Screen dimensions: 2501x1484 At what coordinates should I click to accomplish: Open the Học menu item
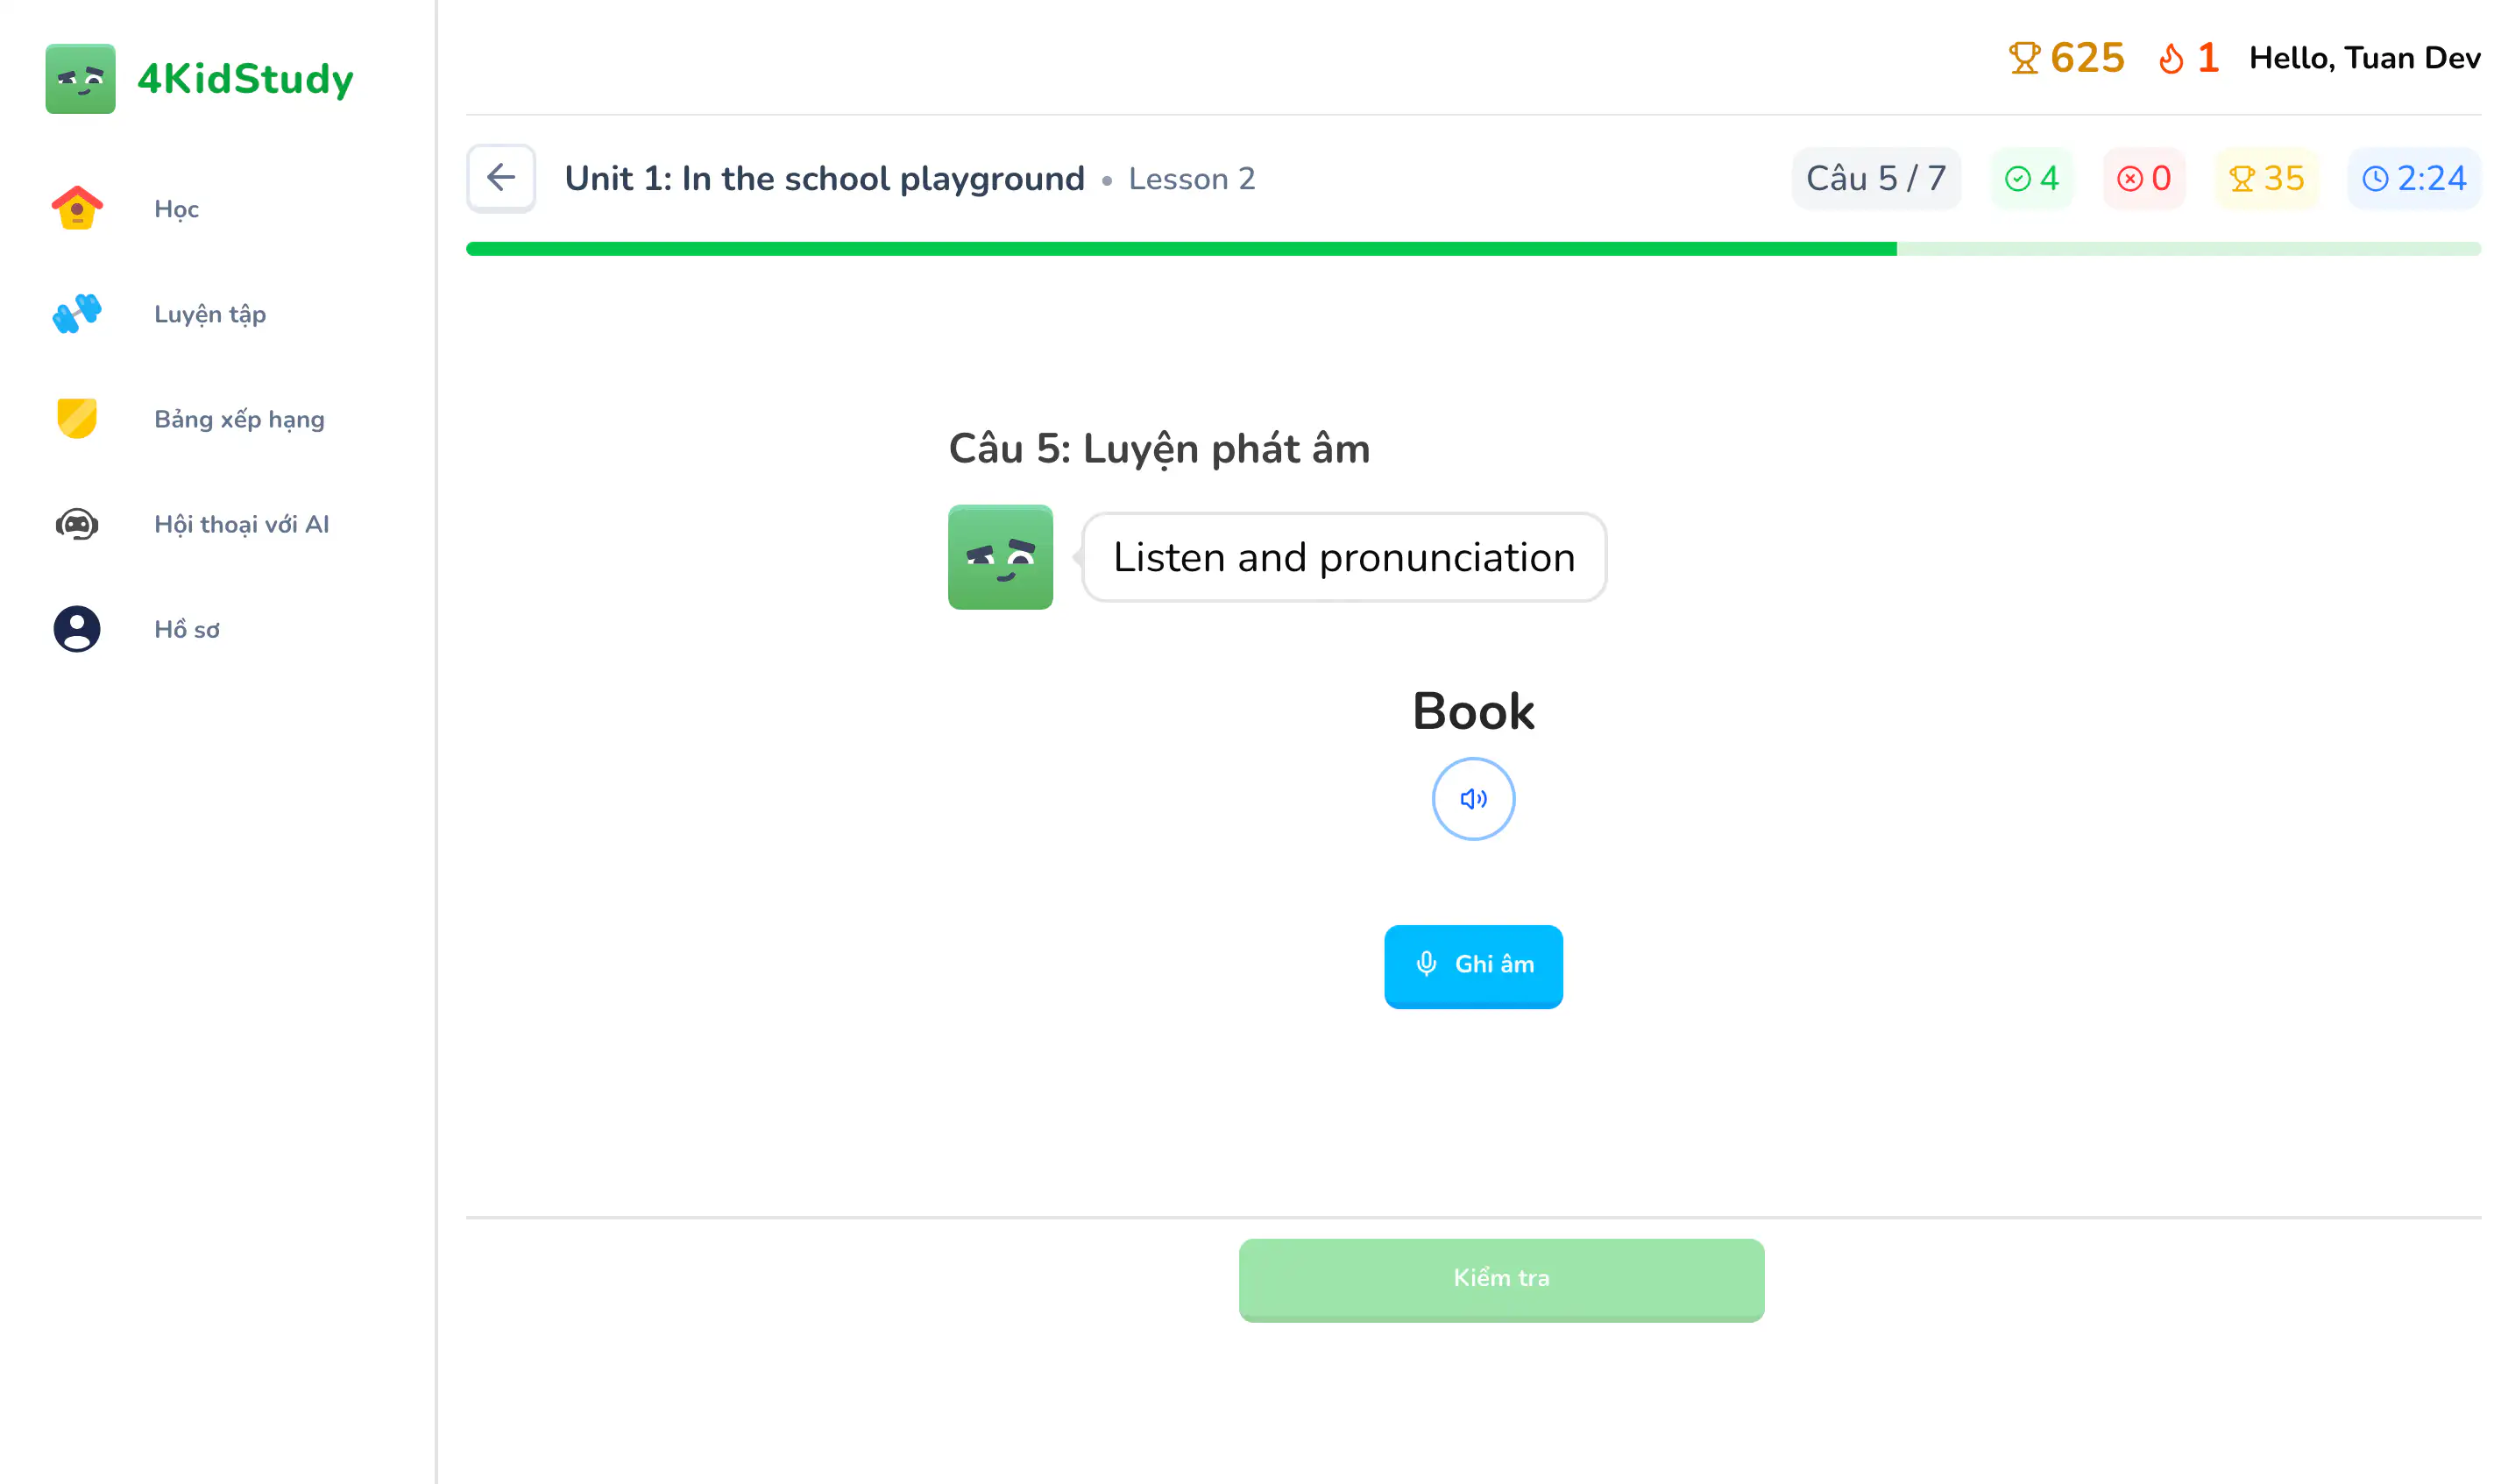[x=176, y=209]
